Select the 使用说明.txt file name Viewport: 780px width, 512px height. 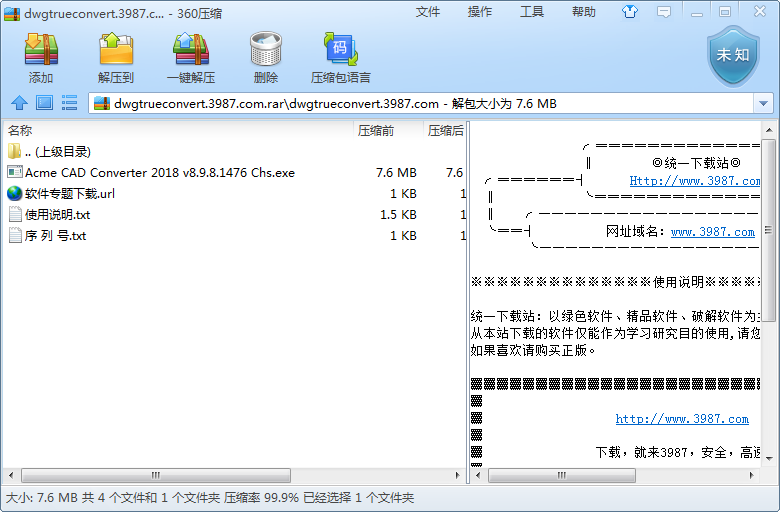tap(57, 214)
